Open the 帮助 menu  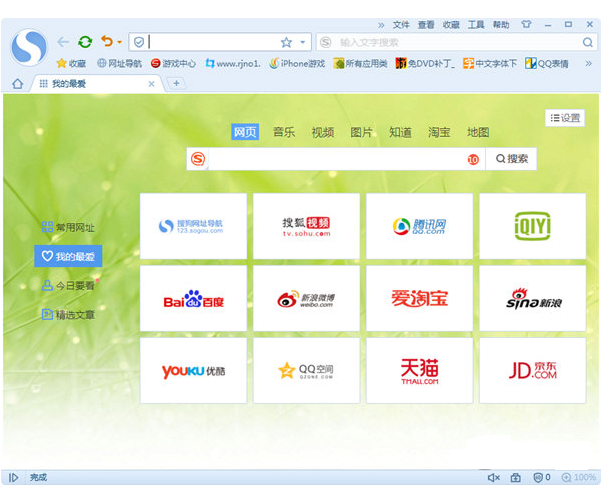tap(501, 25)
